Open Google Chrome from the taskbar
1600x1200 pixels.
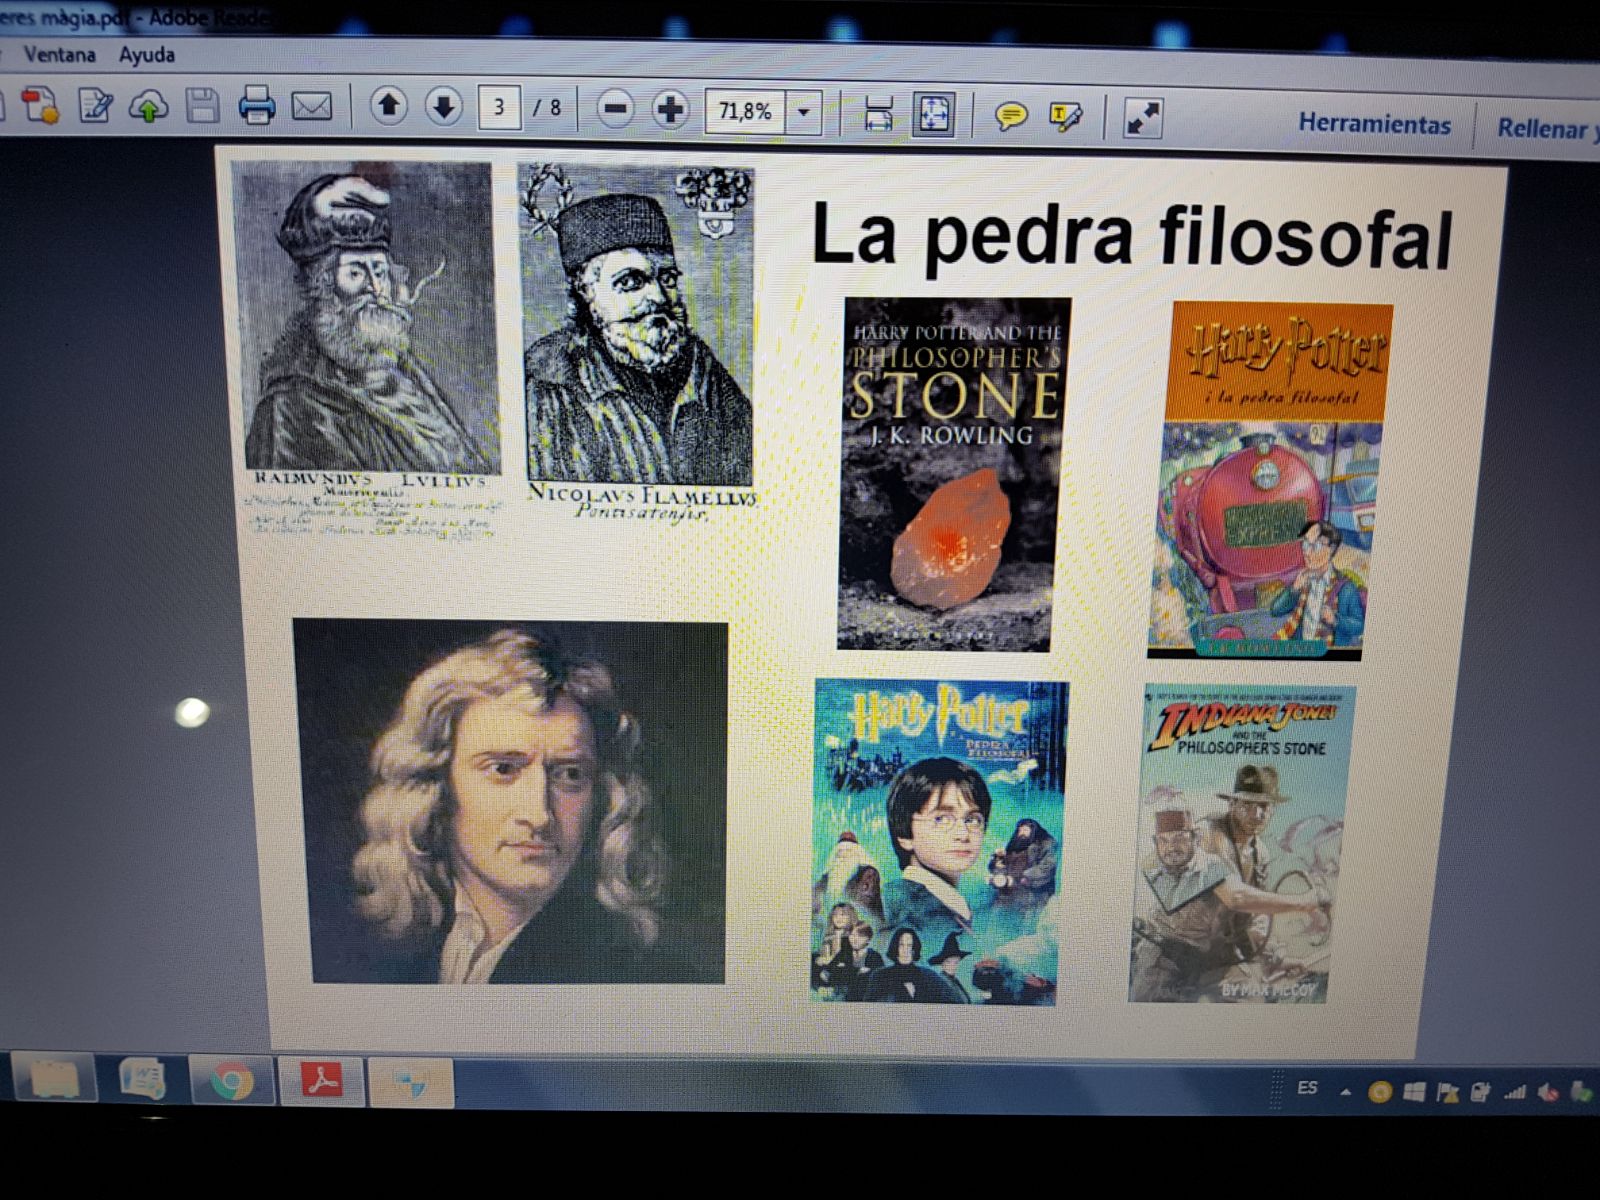[x=231, y=1081]
